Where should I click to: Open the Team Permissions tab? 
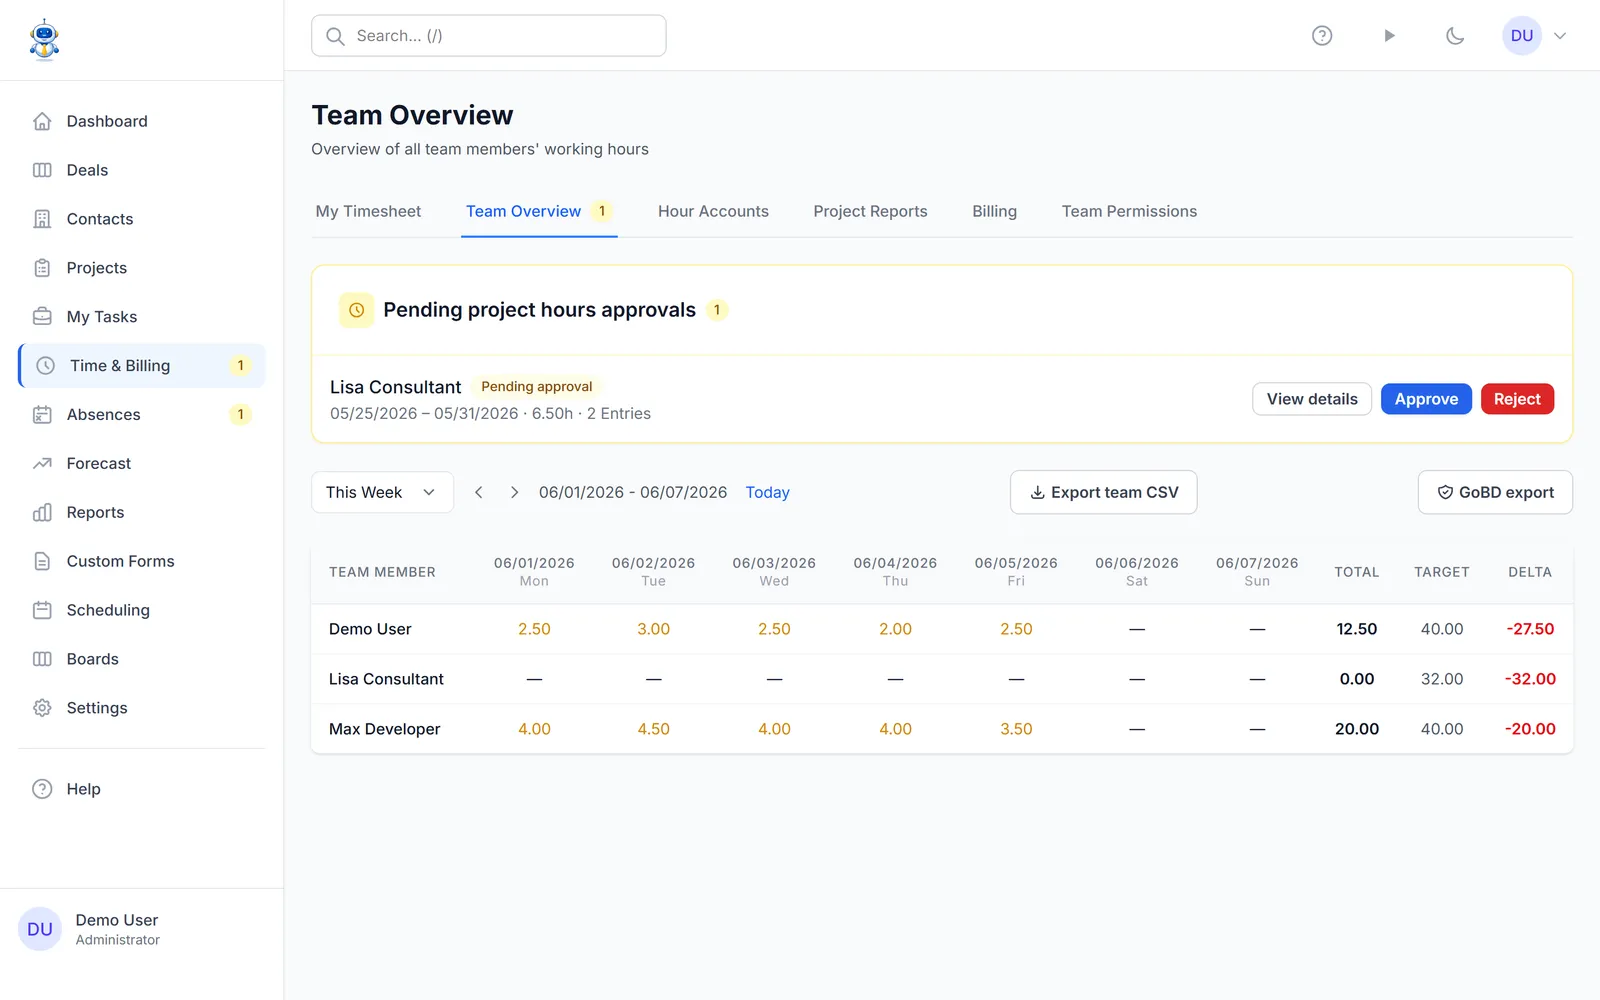click(1129, 211)
